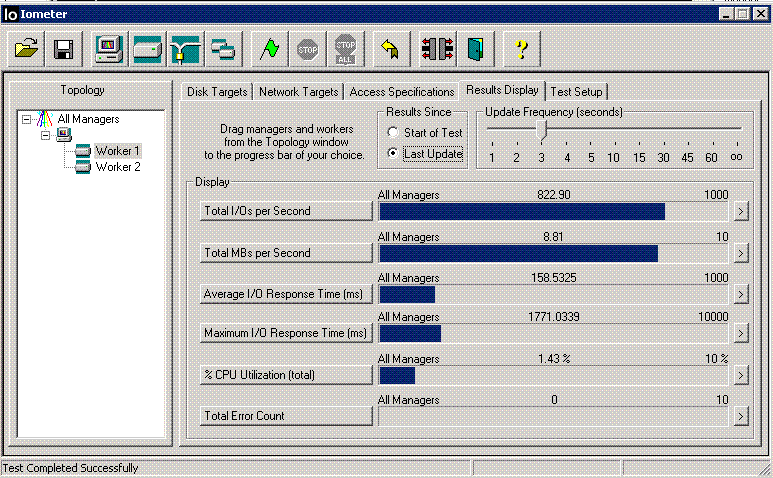Viewport: 773px width, 478px height.
Task: Click the Start Disk Worker icon
Action: point(147,48)
